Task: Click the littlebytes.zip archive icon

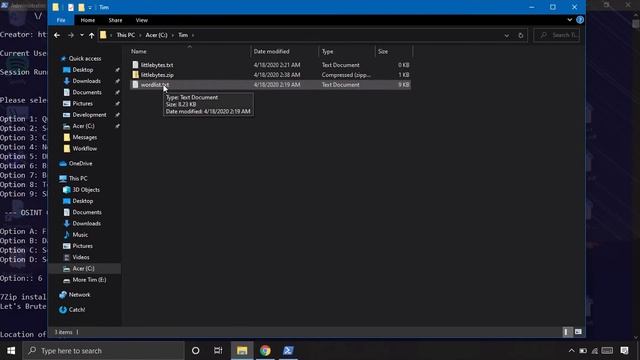Action: (136, 75)
